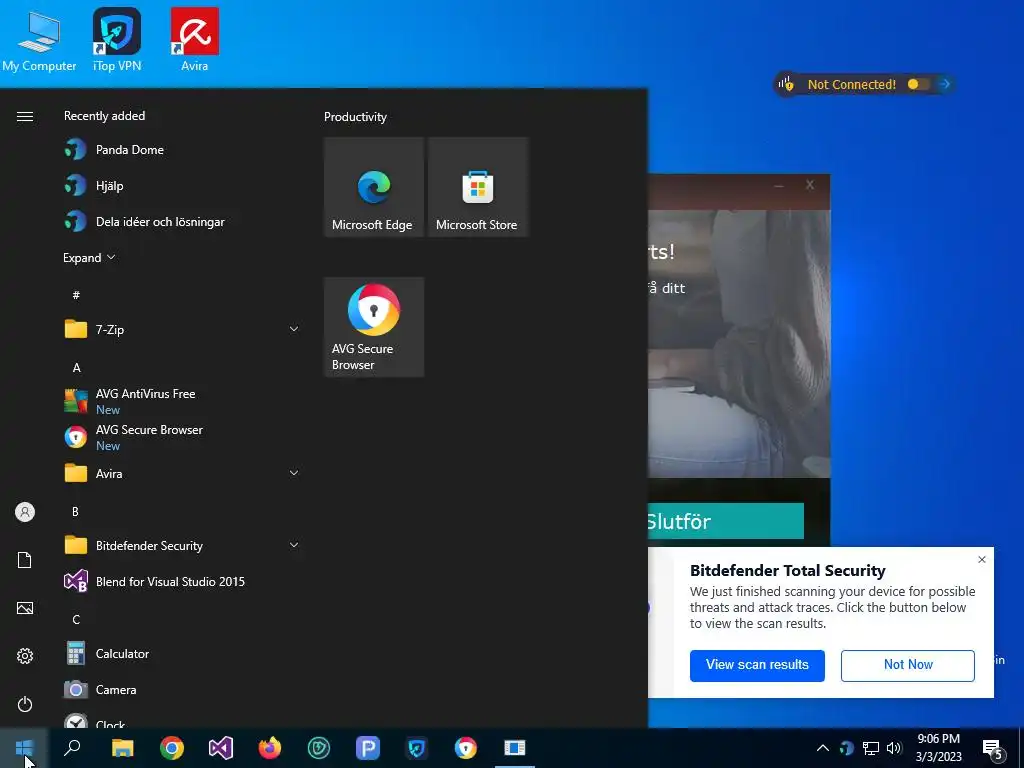1024x768 pixels.
Task: Open Pictures from the Start sidebar
Action: click(25, 608)
